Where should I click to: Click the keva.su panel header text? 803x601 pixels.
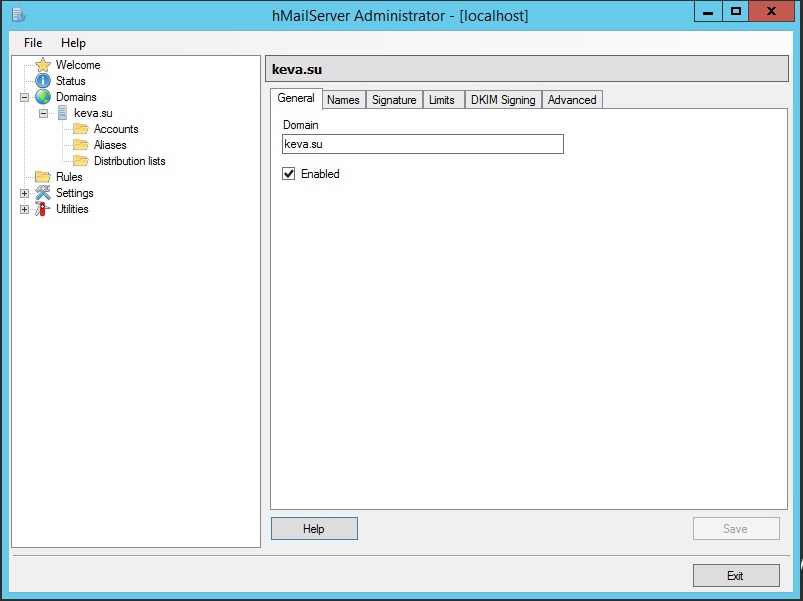click(x=297, y=69)
